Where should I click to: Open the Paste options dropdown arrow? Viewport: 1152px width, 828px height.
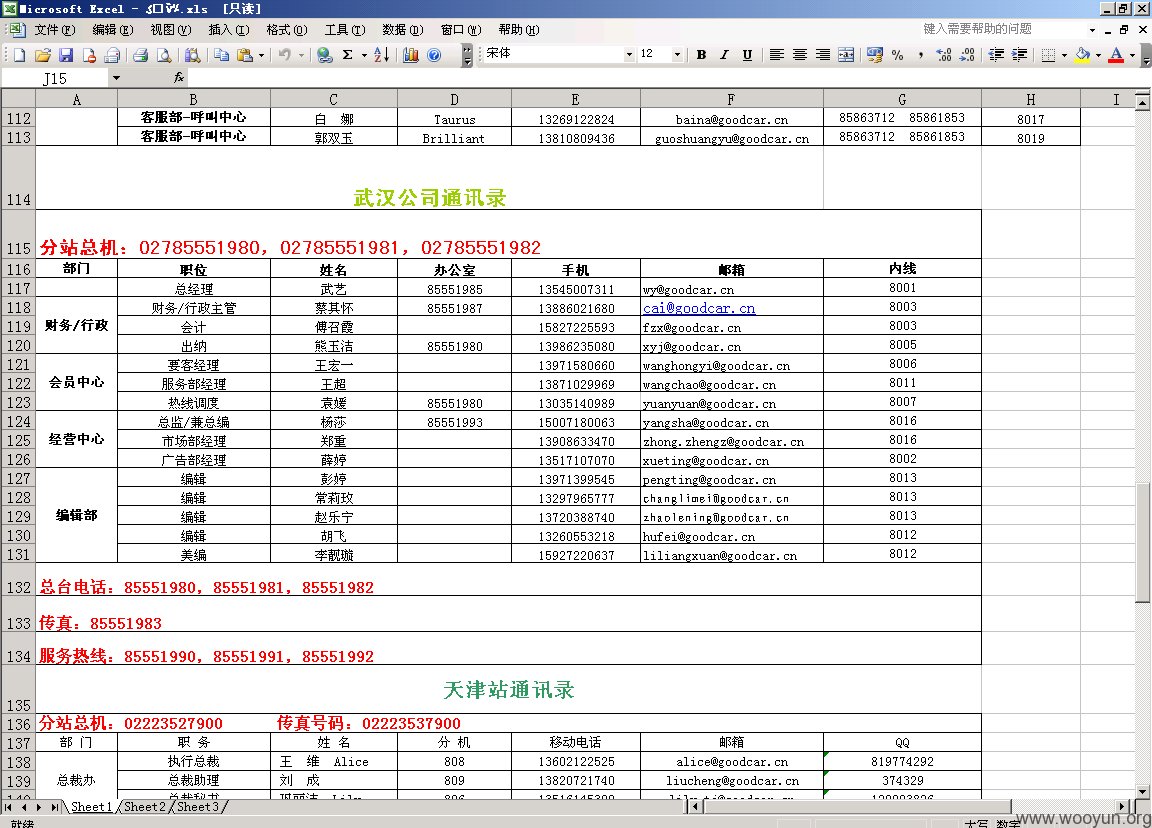click(x=262, y=55)
